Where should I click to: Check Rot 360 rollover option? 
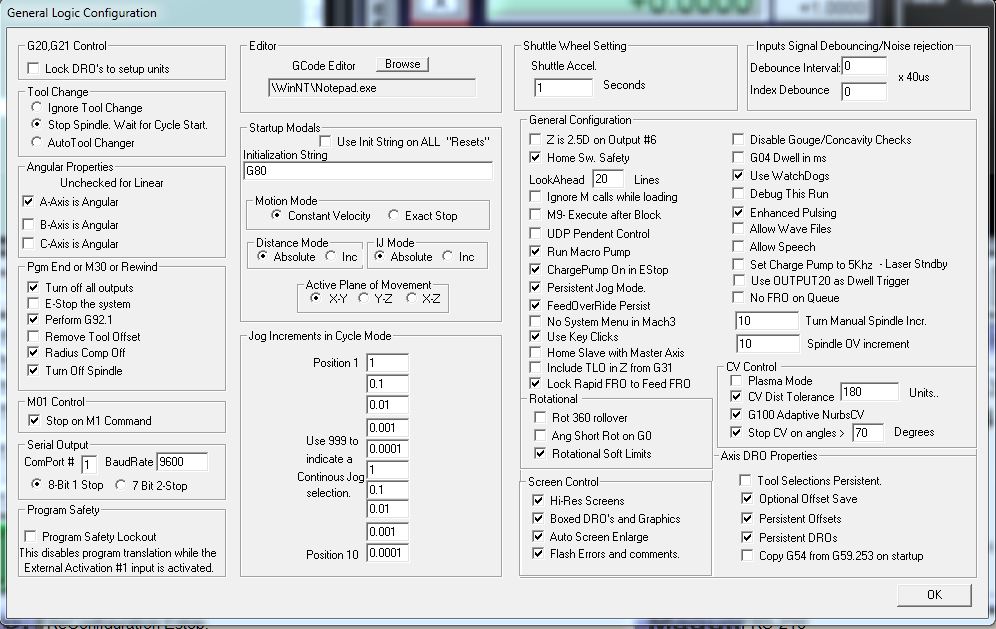click(x=540, y=418)
